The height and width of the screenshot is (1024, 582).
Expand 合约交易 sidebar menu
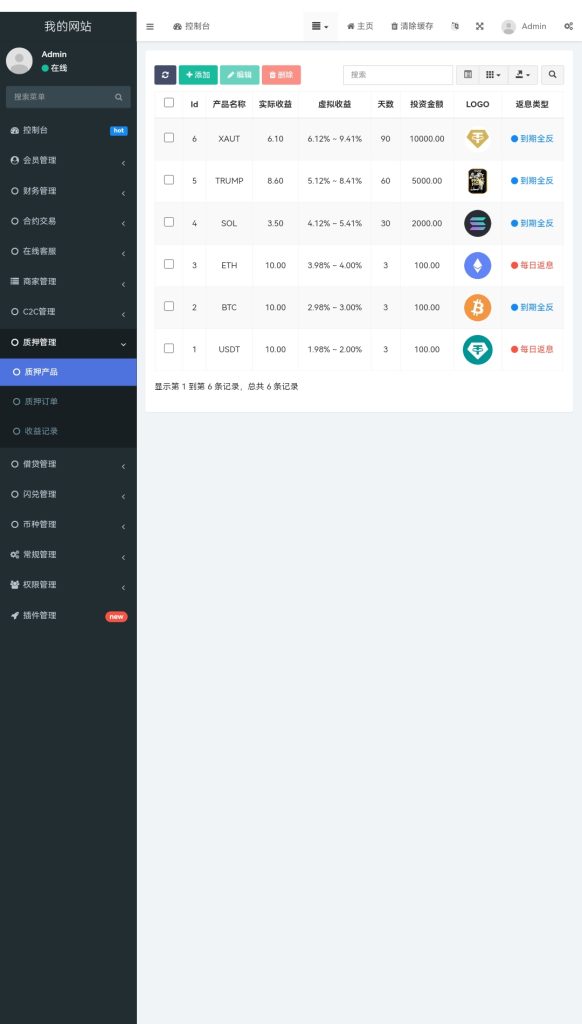69,221
